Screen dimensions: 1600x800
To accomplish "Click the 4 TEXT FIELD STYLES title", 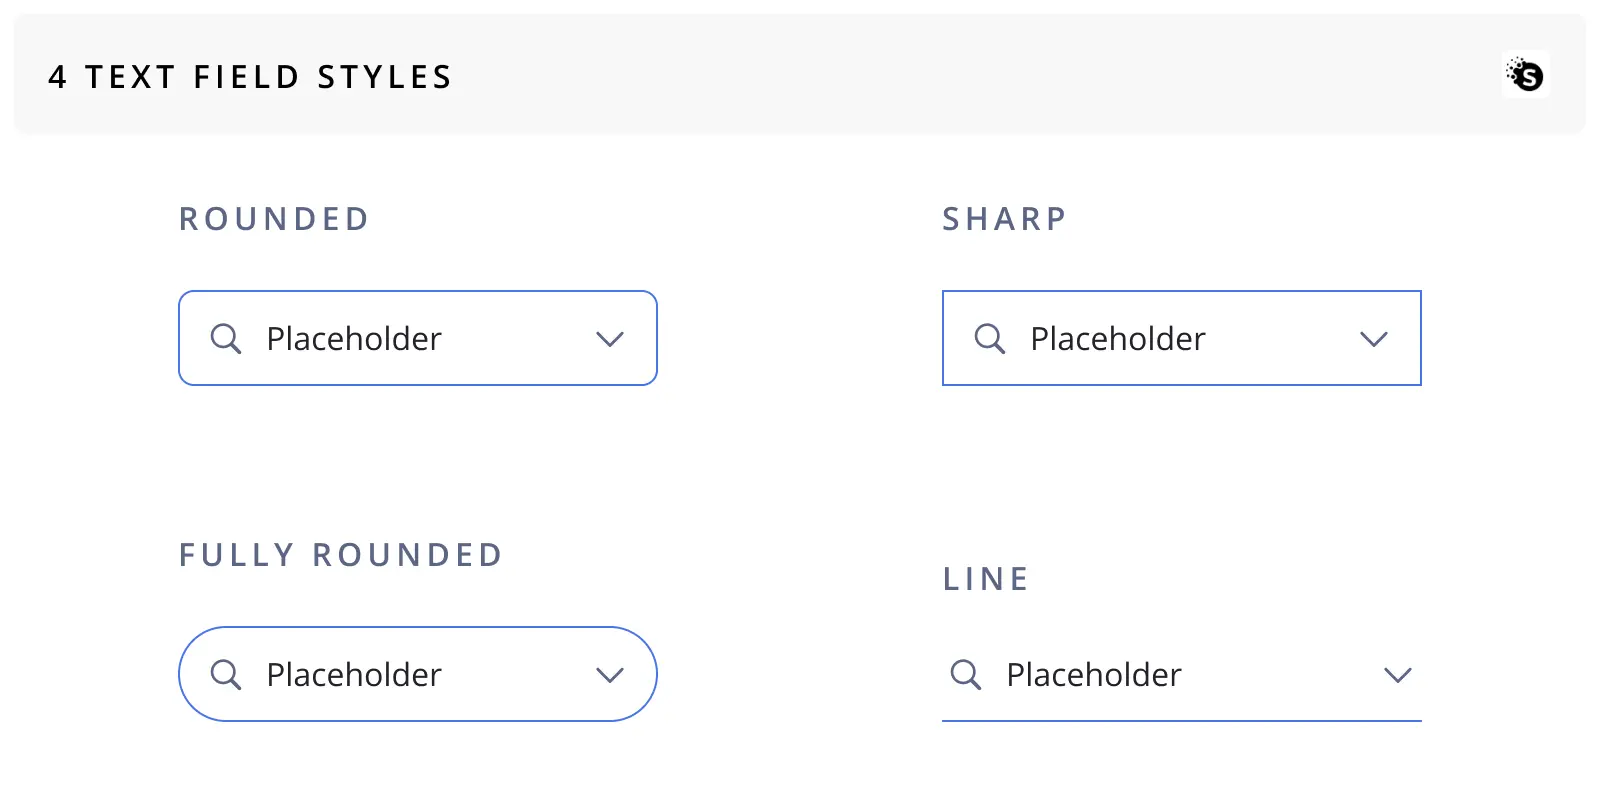I will point(250,77).
